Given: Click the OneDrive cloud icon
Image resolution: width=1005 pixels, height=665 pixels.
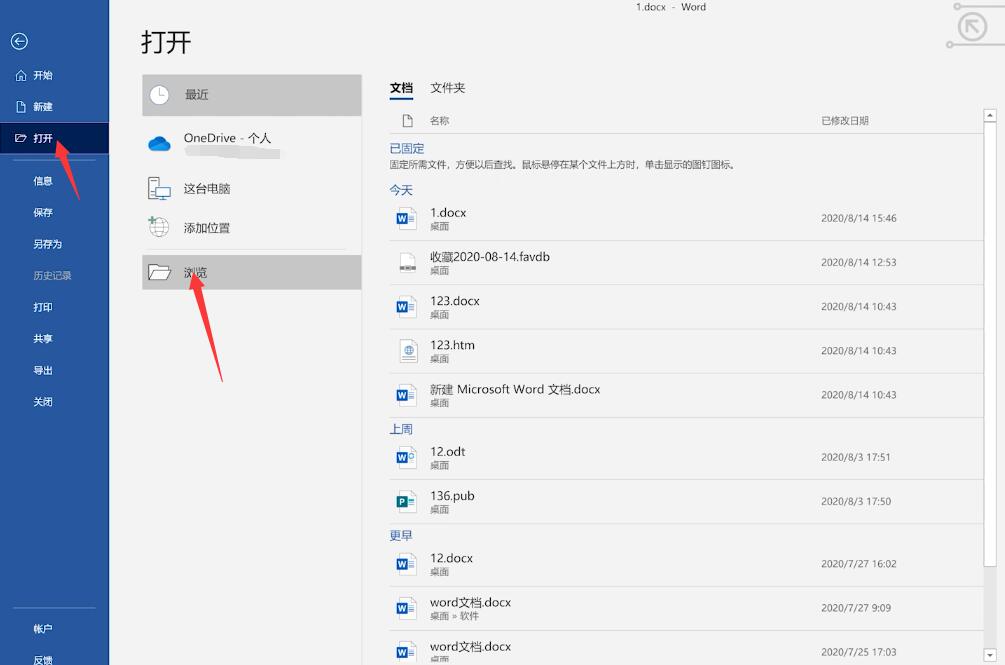Looking at the screenshot, I should (159, 144).
